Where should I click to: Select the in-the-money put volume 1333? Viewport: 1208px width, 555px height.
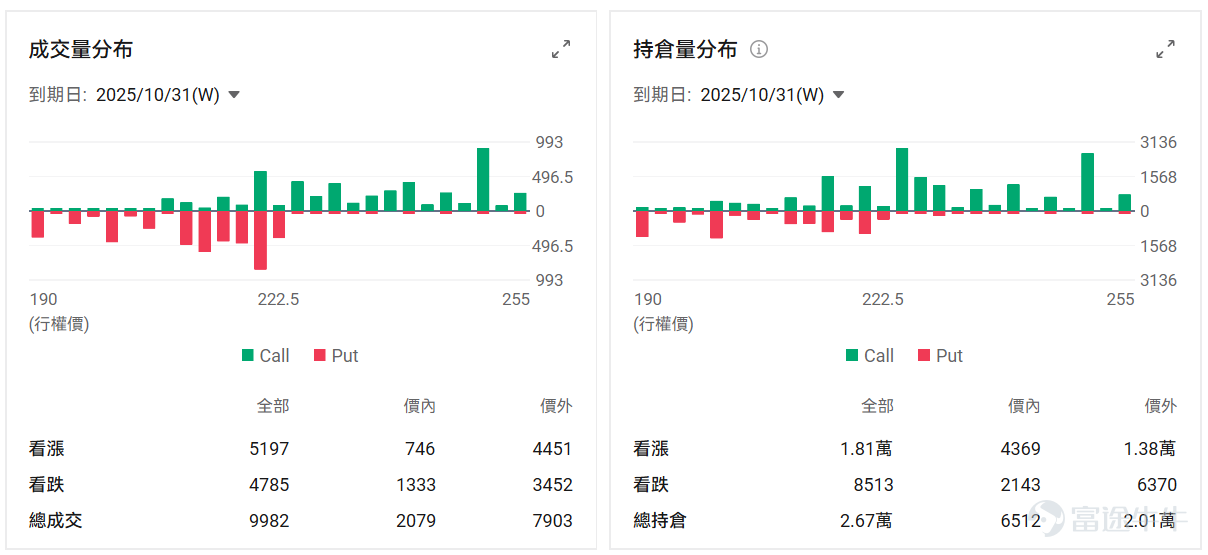point(416,485)
